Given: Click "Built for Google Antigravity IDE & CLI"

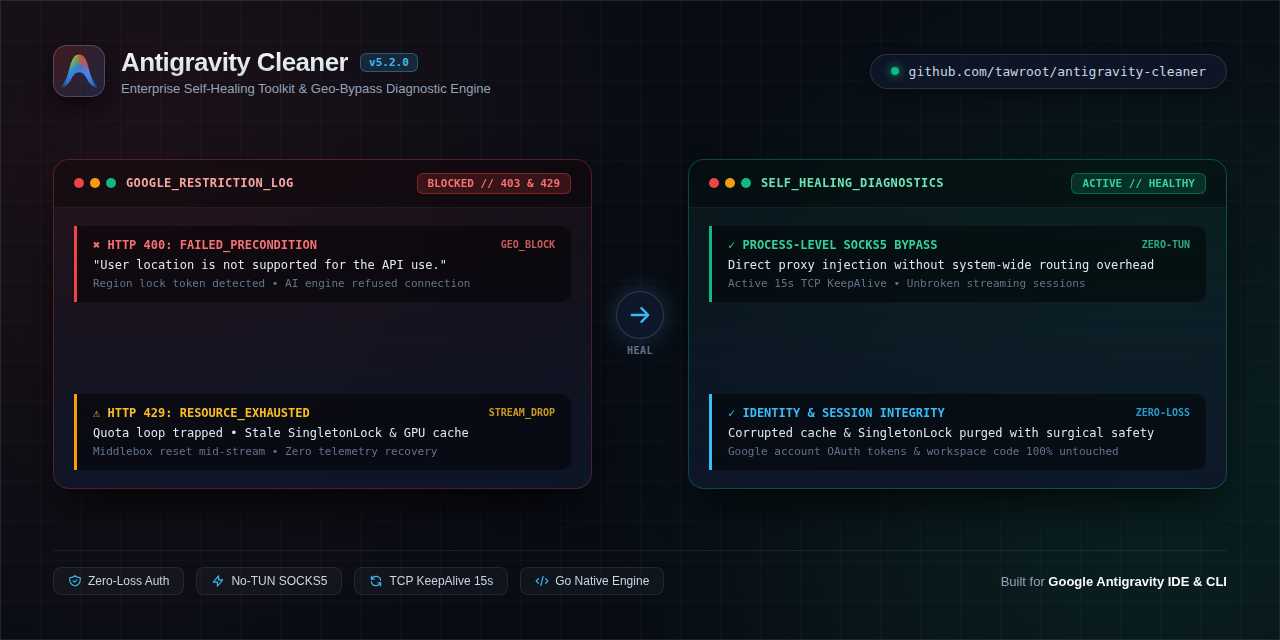Looking at the screenshot, I should 1114,581.
